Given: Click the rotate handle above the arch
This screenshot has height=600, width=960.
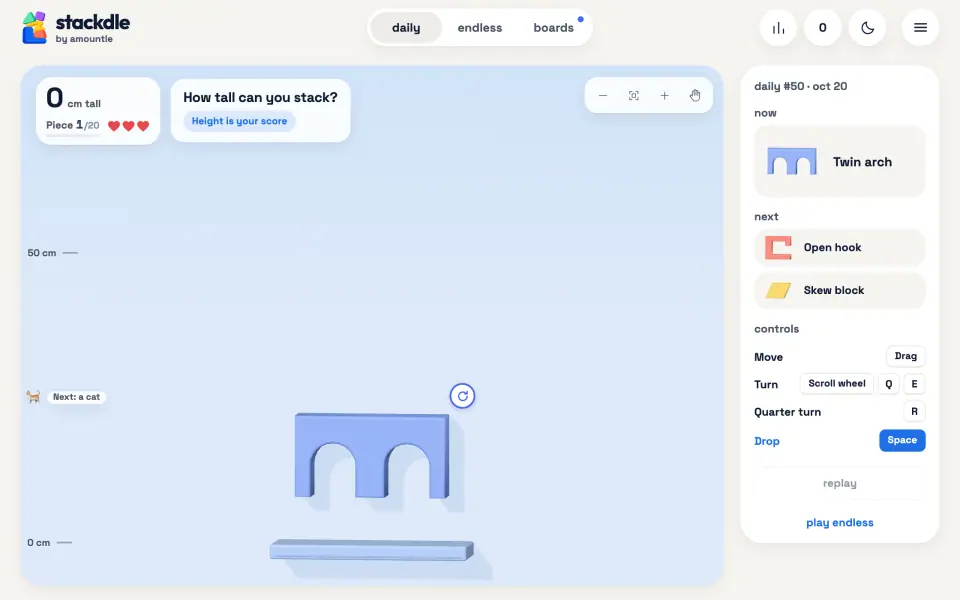Looking at the screenshot, I should (462, 396).
